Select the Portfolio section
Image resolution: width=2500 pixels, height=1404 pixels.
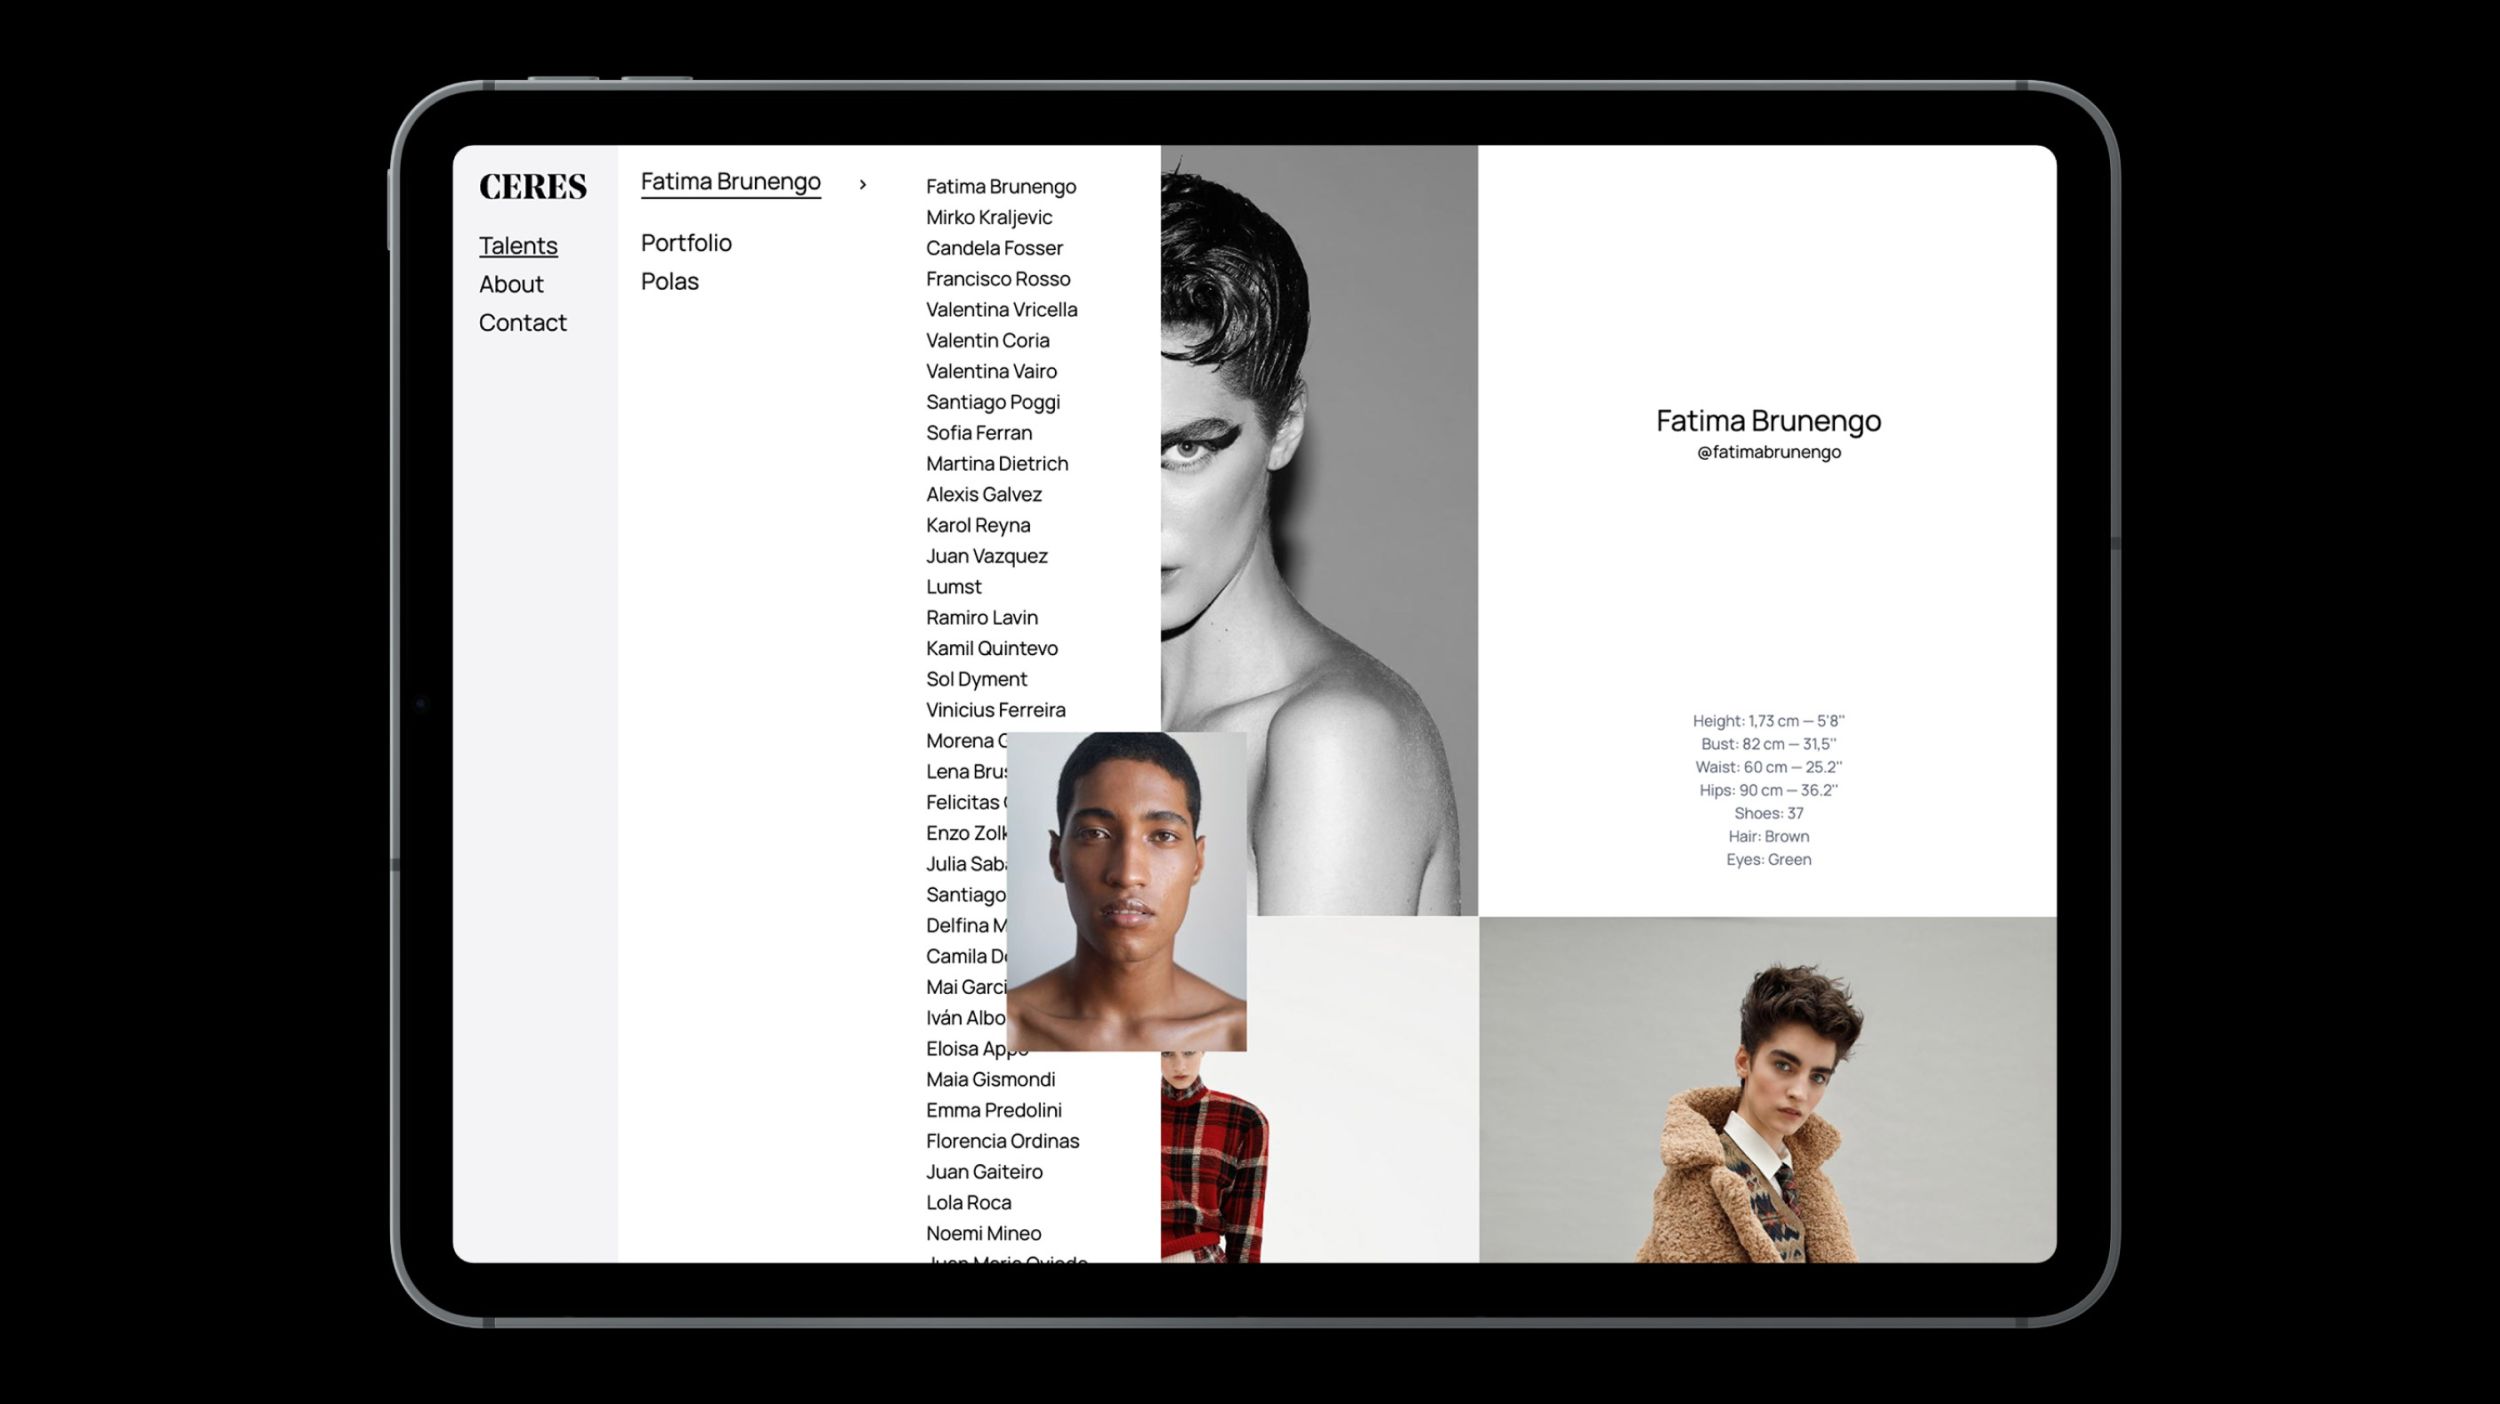point(686,243)
